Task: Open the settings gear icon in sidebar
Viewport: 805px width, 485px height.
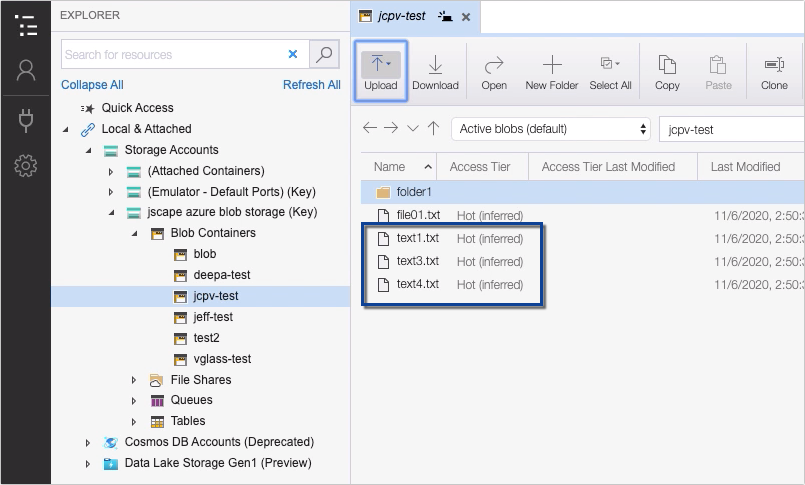Action: point(25,166)
